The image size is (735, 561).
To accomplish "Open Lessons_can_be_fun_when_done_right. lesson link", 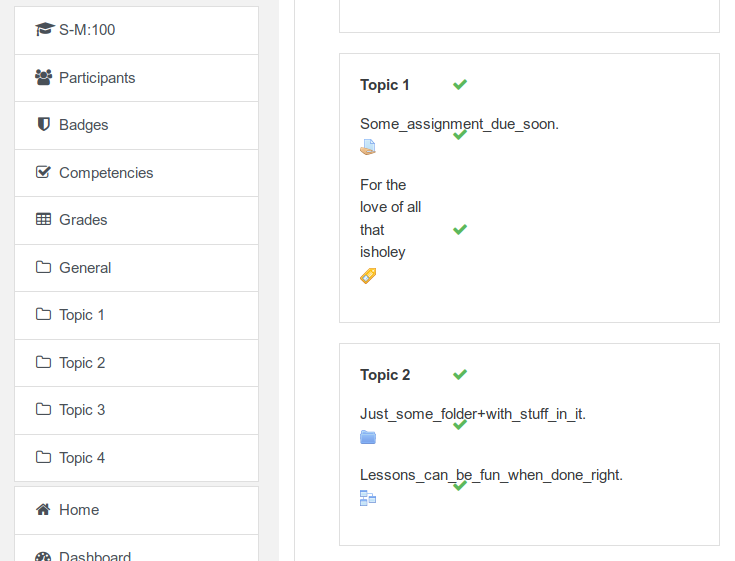I will point(491,475).
